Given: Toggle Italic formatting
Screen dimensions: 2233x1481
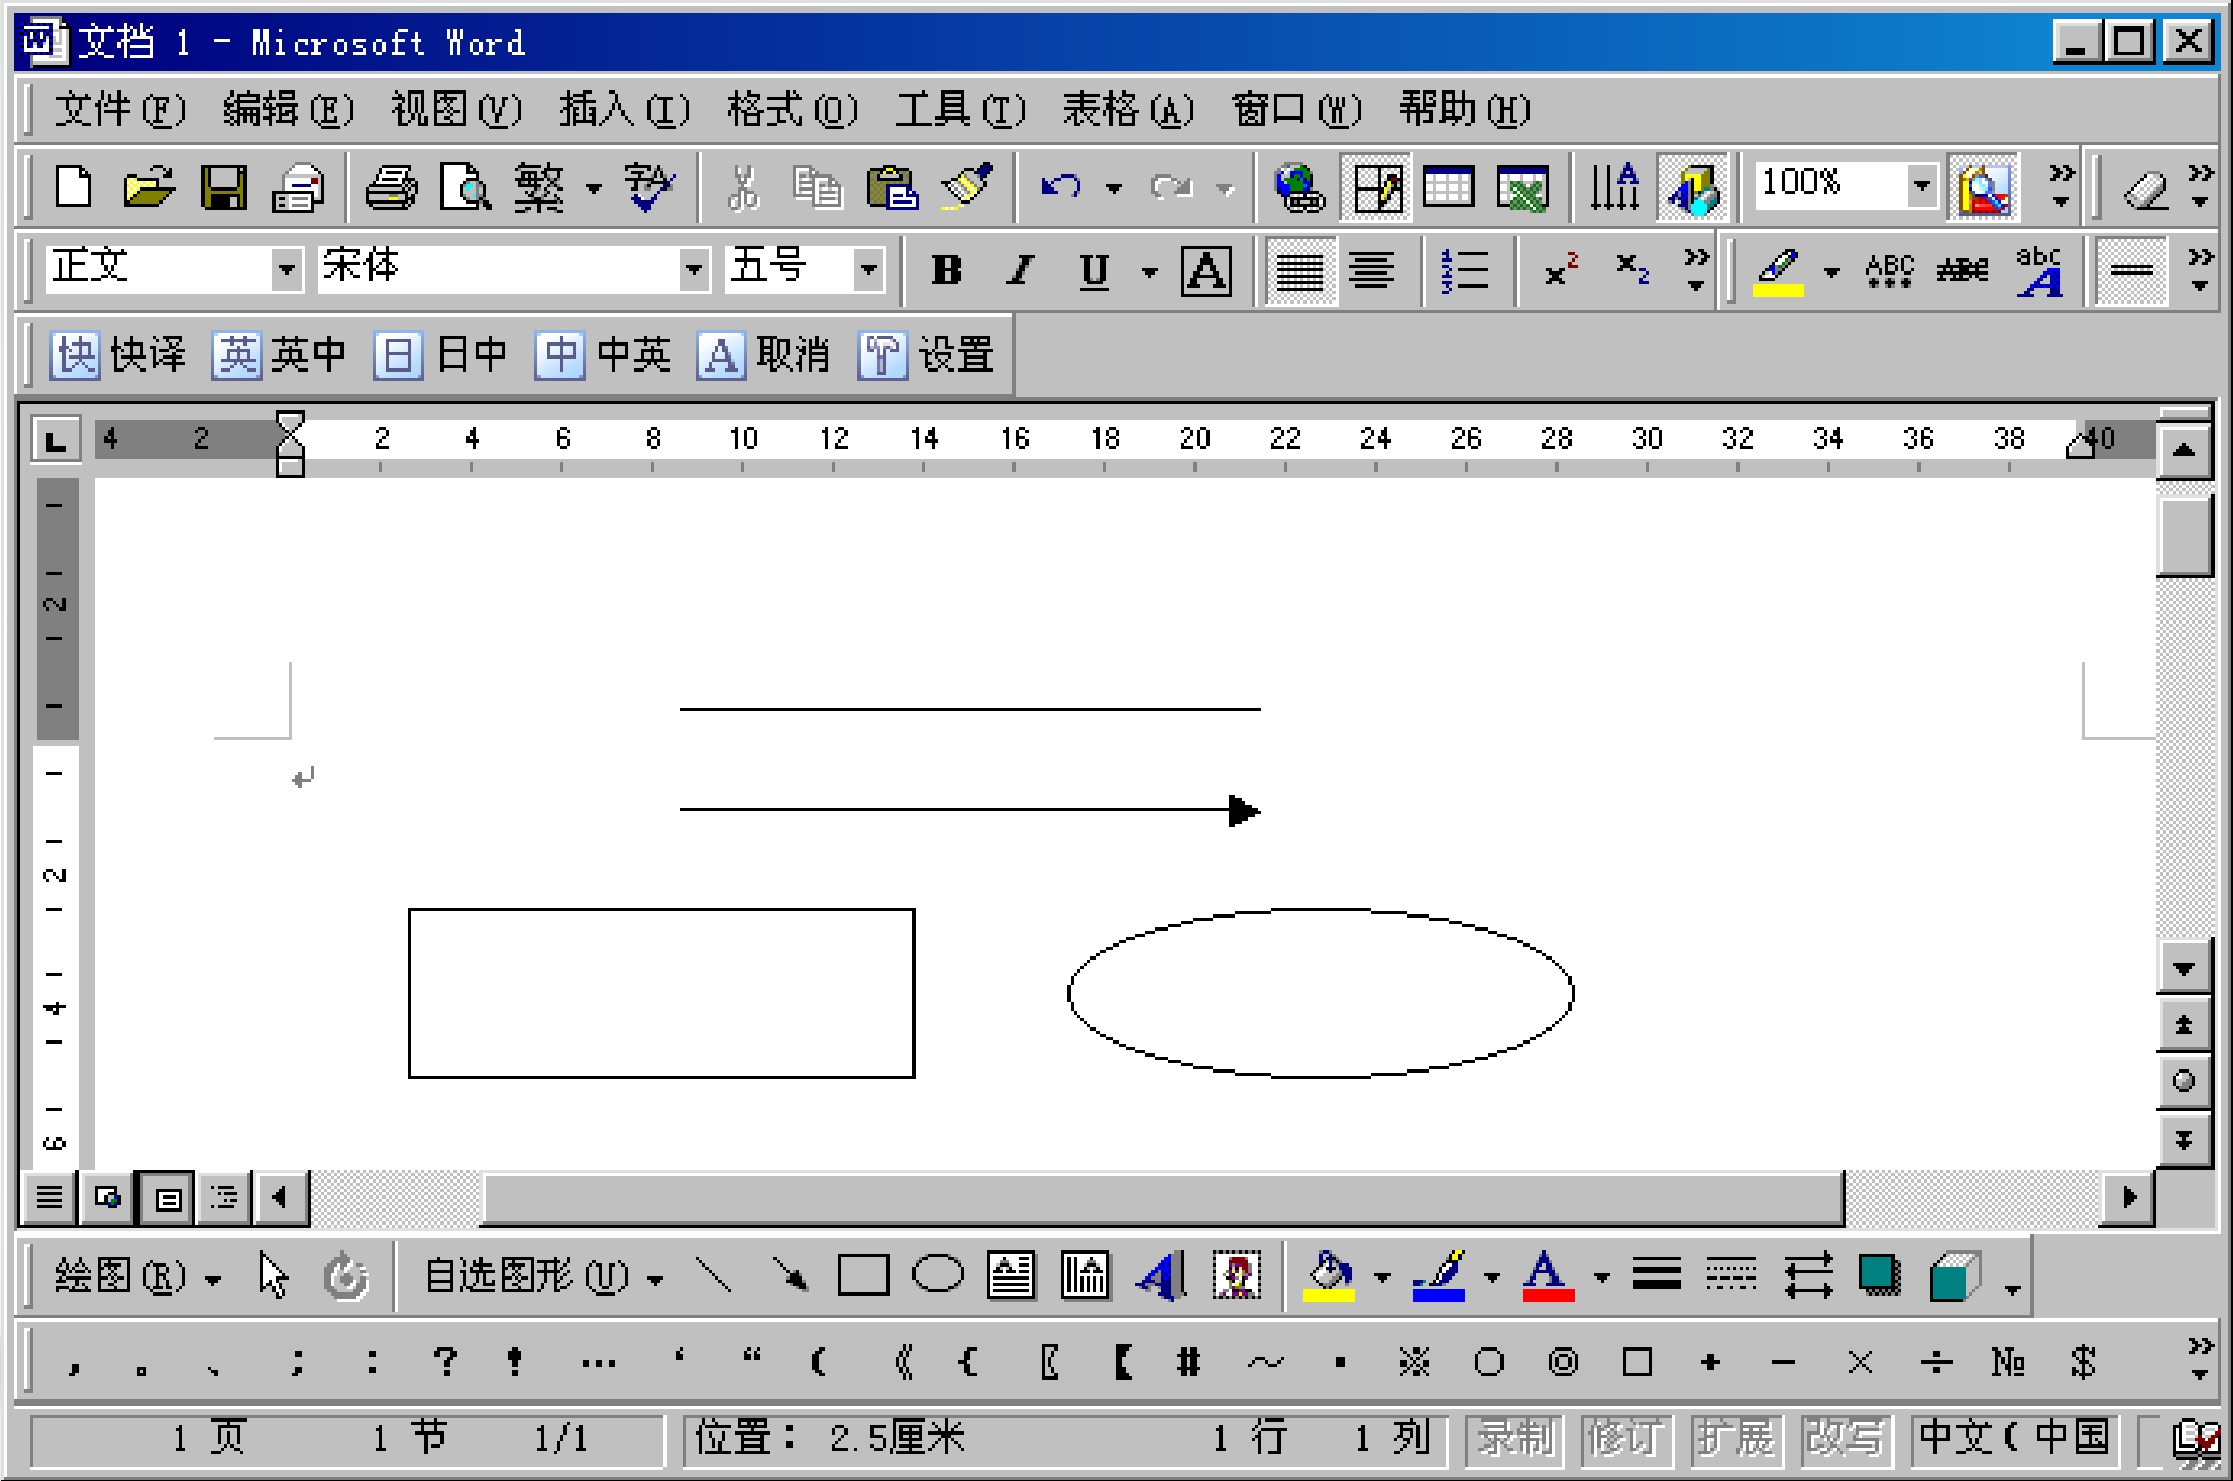Looking at the screenshot, I should [1020, 270].
